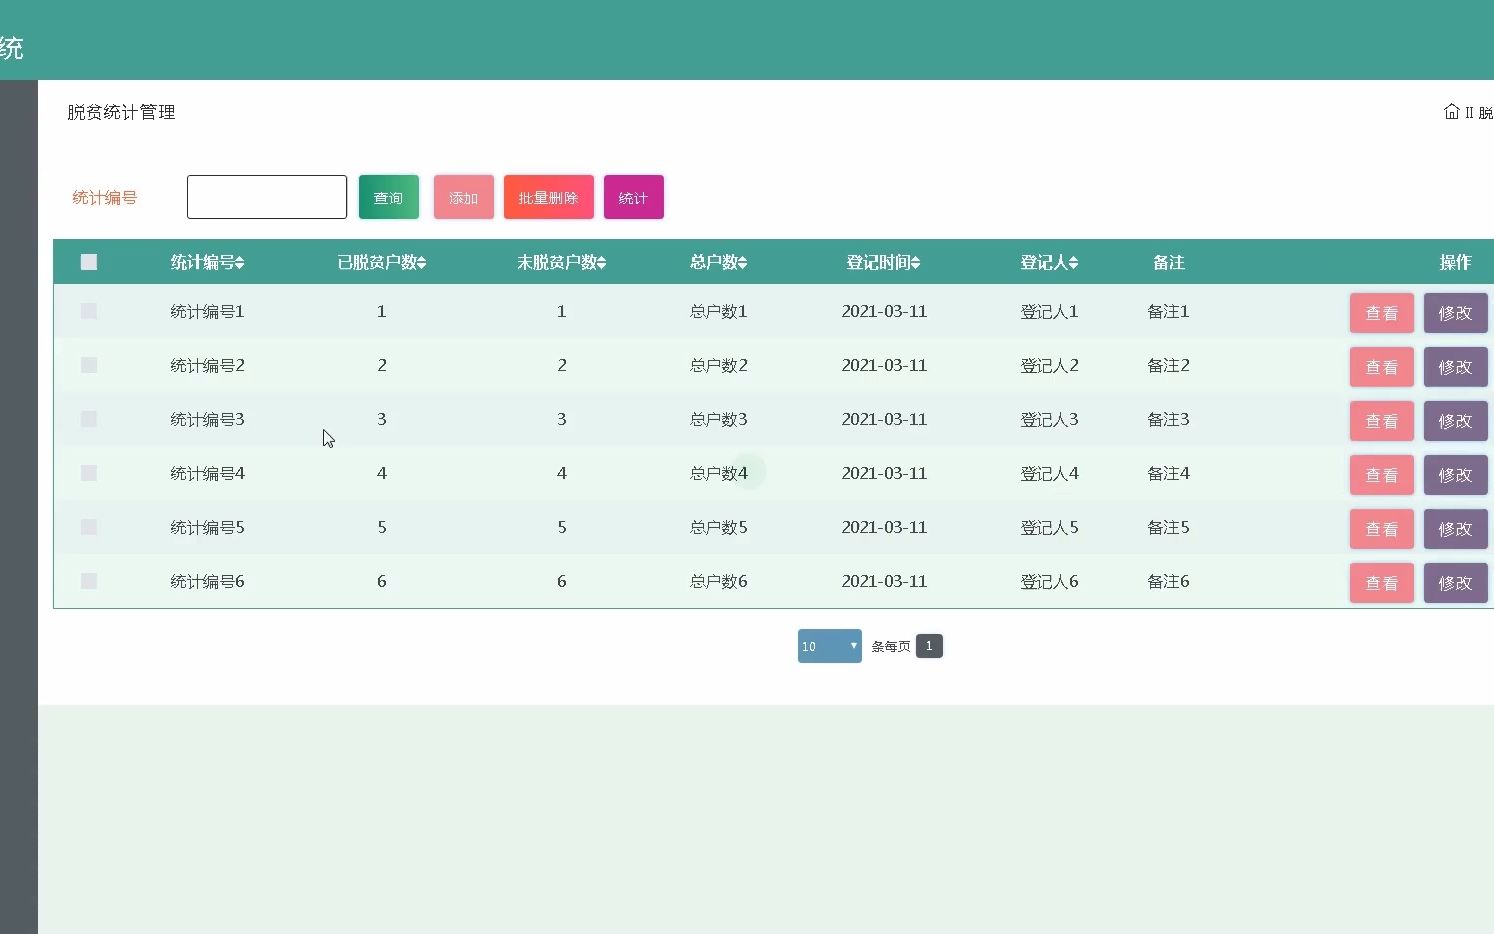Go to page 1 in pagination
The height and width of the screenshot is (934, 1494).
(929, 646)
